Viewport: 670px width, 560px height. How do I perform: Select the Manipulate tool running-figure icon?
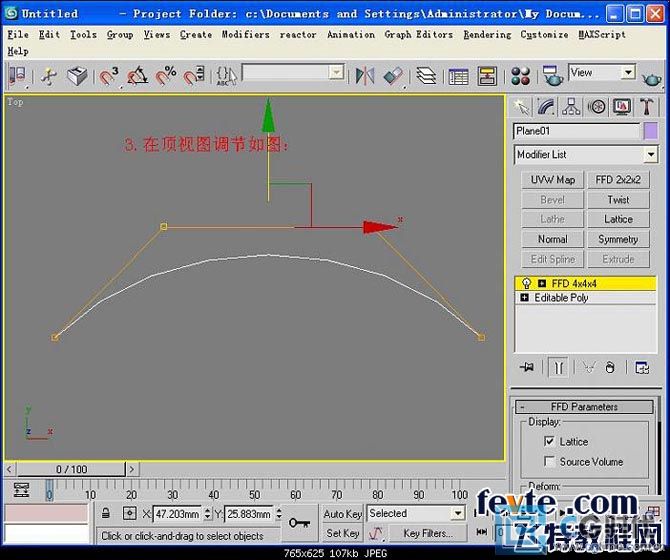pos(49,76)
